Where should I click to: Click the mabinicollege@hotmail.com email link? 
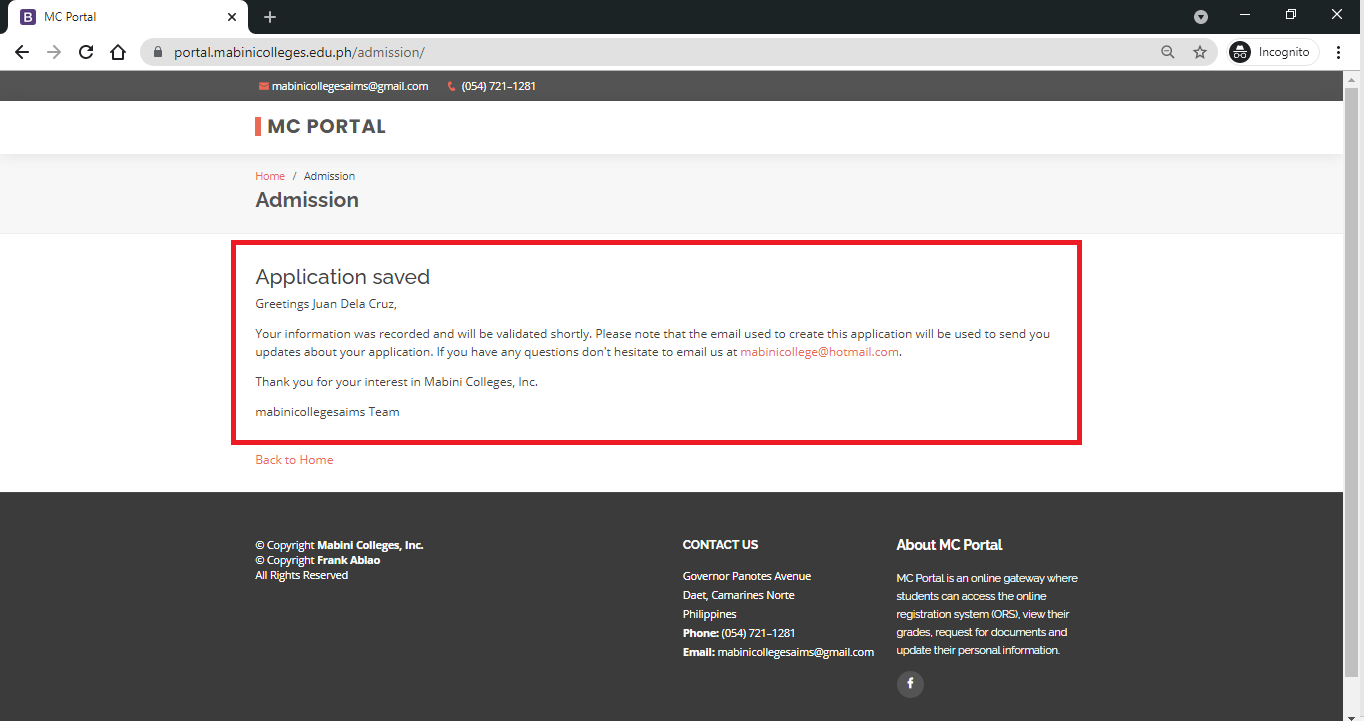click(819, 352)
